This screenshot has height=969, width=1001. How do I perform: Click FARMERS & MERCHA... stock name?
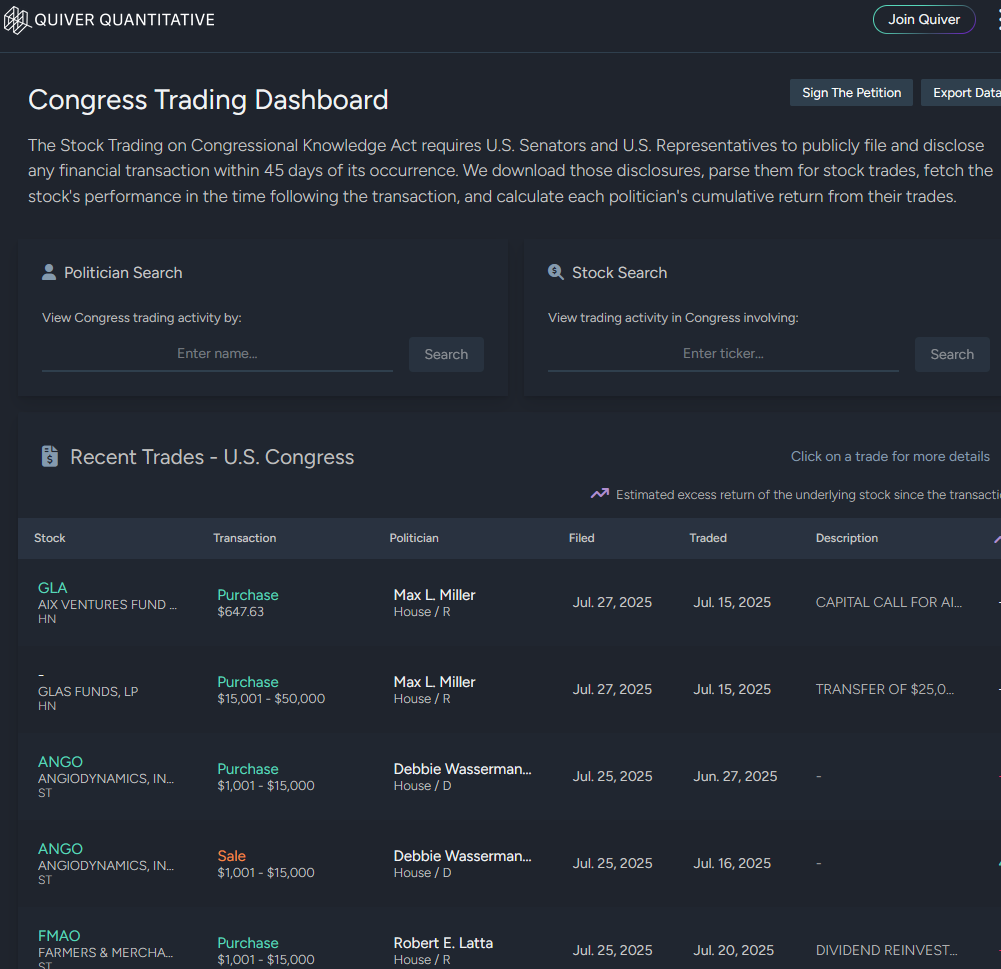click(x=105, y=952)
